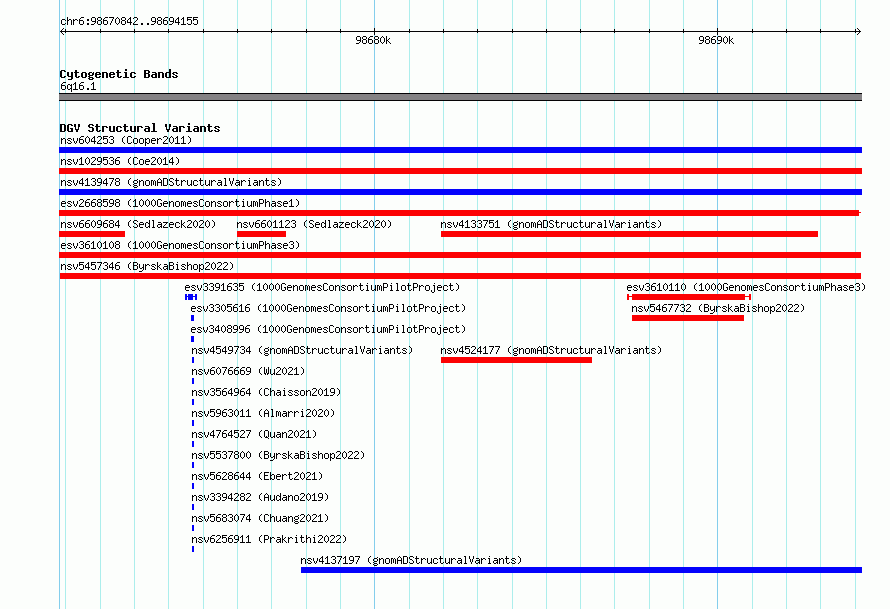Image resolution: width=890 pixels, height=609 pixels.
Task: Select the short red bar under nsv6609684
Action: coord(92,234)
